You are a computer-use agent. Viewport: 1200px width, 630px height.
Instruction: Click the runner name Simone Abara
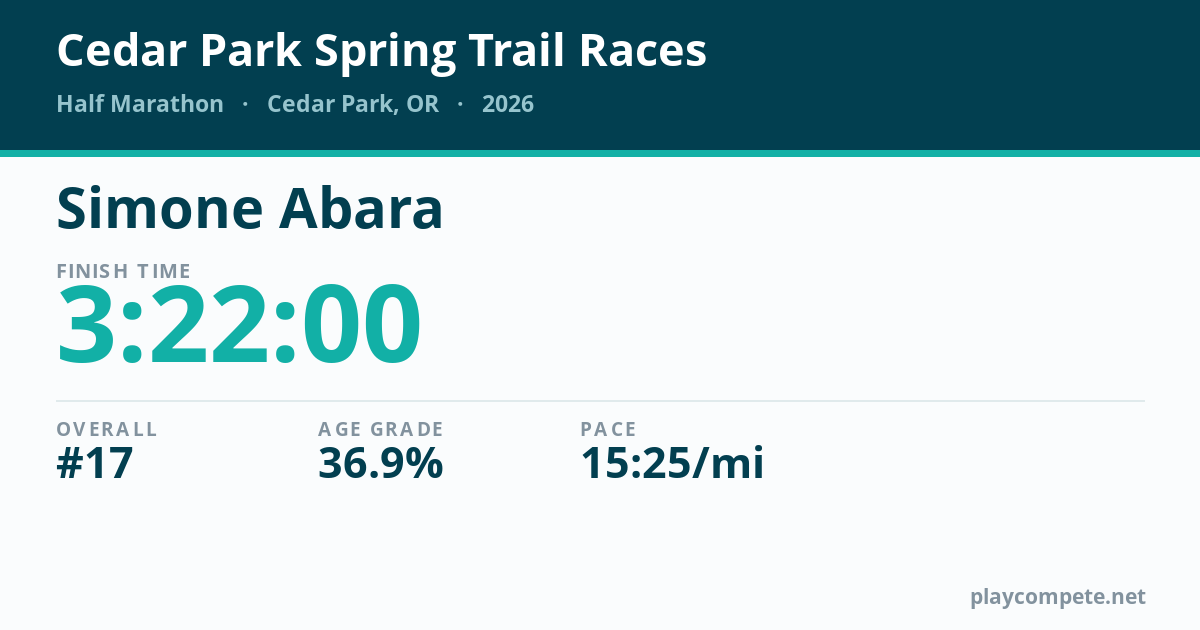coord(250,209)
